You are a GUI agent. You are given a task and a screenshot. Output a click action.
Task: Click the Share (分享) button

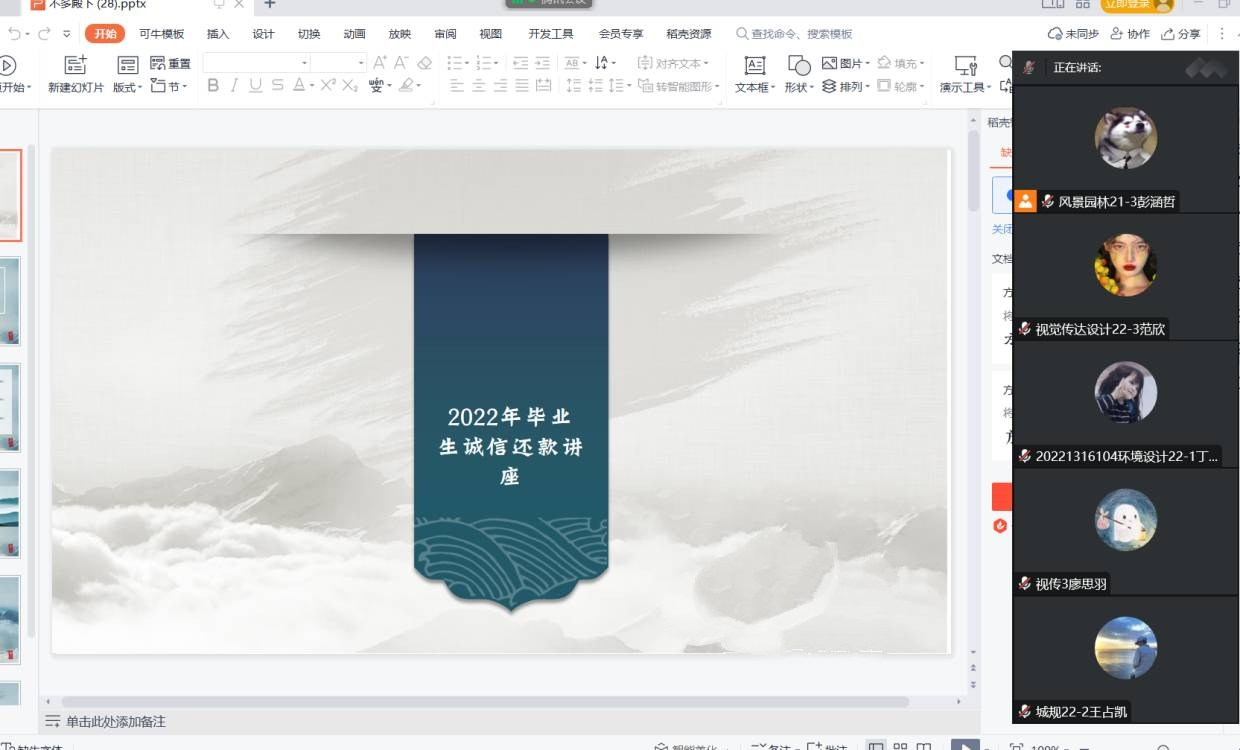1181,34
